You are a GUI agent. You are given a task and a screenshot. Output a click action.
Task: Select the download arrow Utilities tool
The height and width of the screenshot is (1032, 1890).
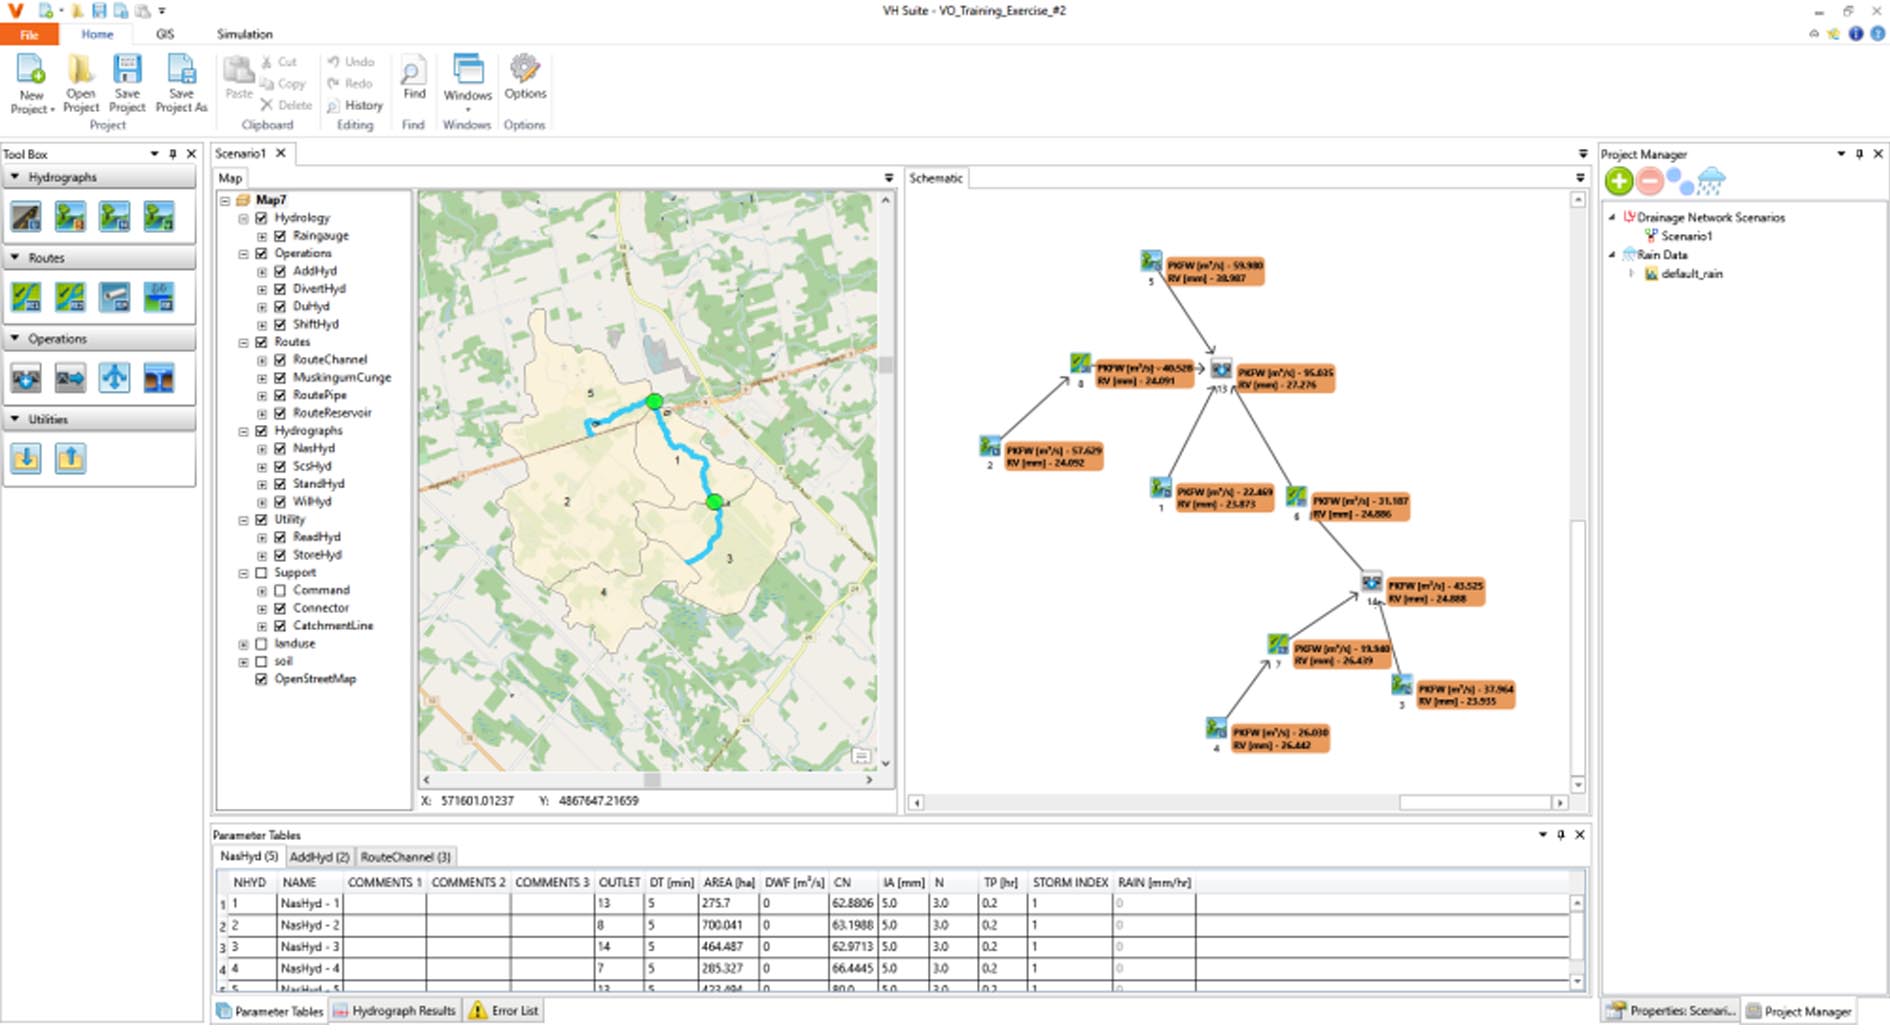click(x=26, y=458)
